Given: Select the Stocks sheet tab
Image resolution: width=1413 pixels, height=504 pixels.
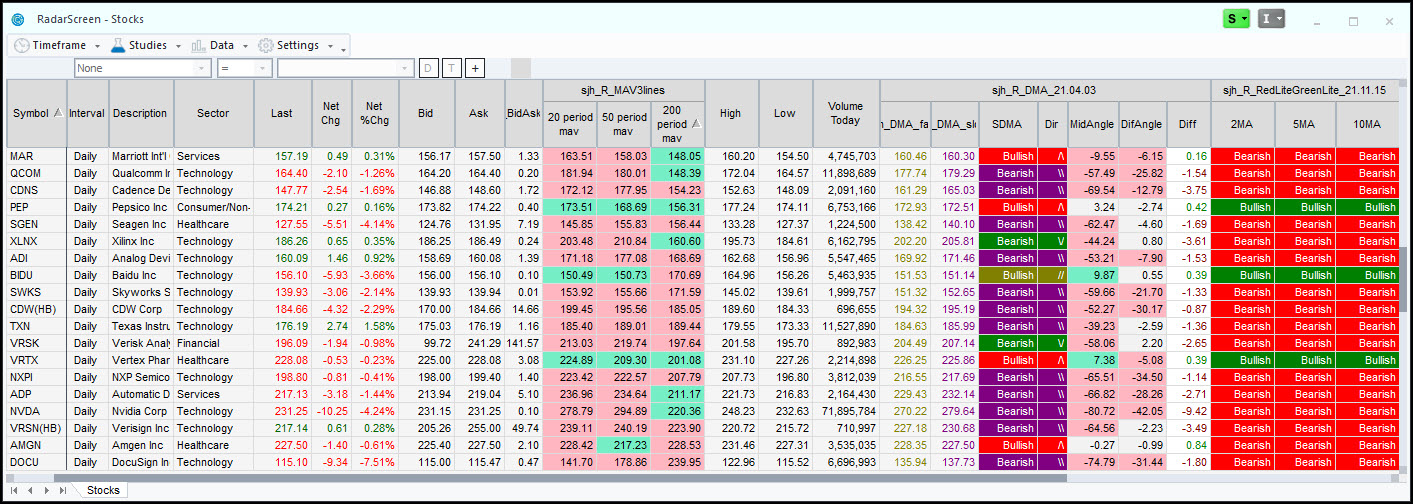Looking at the screenshot, I should (x=103, y=490).
